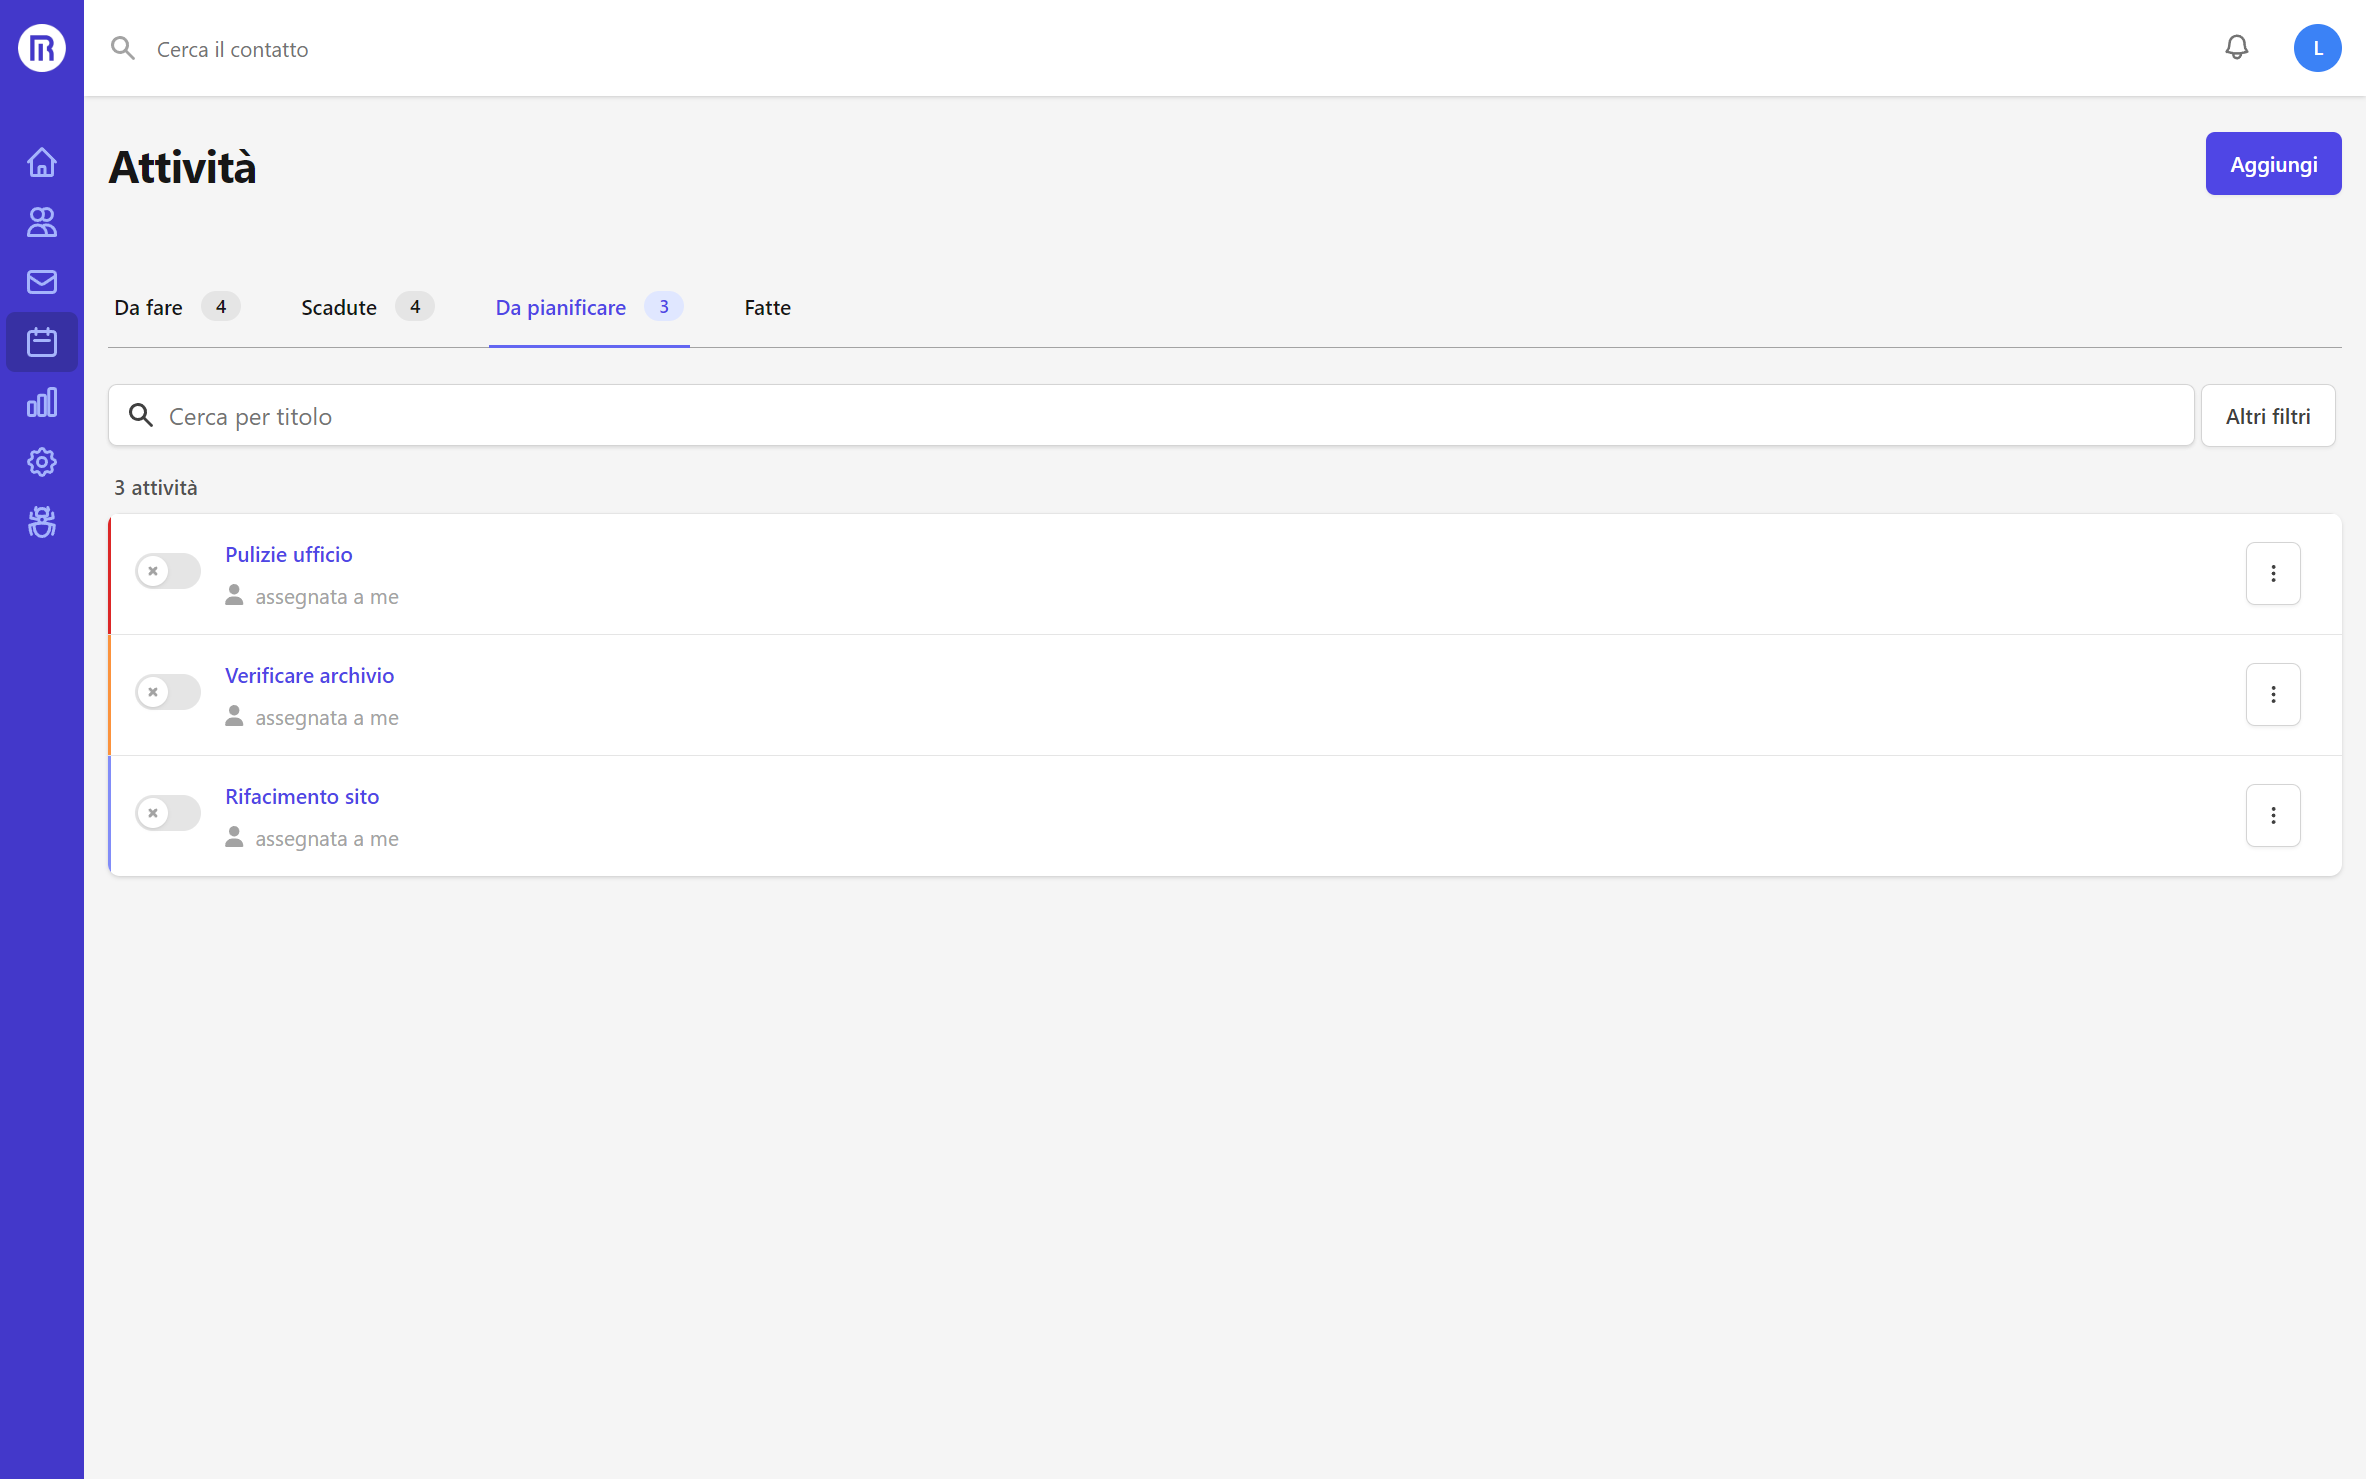2366x1479 pixels.
Task: Click the Cerca per titolo search field
Action: pos(700,415)
